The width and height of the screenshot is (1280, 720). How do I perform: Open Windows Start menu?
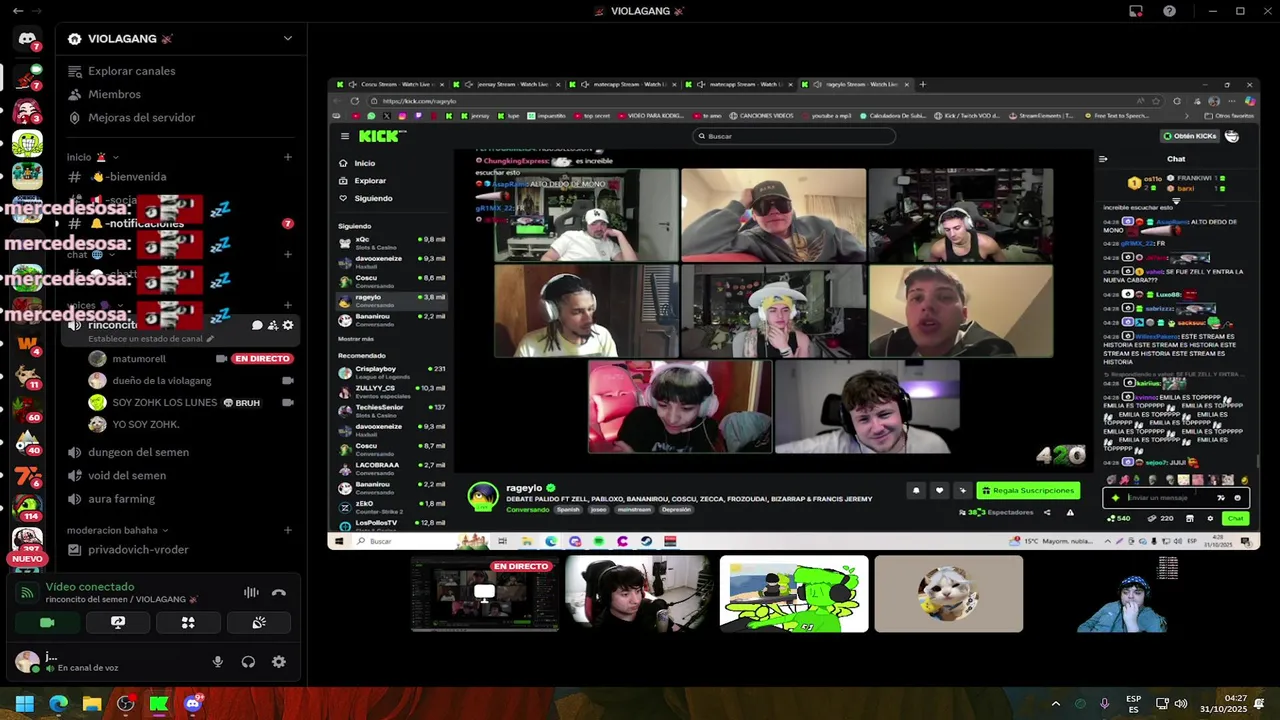click(25, 704)
